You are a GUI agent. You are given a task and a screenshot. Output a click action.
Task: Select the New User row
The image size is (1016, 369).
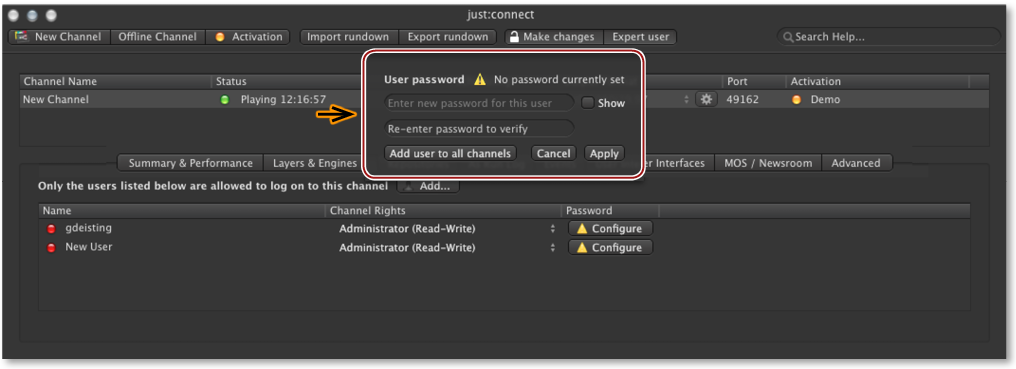click(504, 247)
